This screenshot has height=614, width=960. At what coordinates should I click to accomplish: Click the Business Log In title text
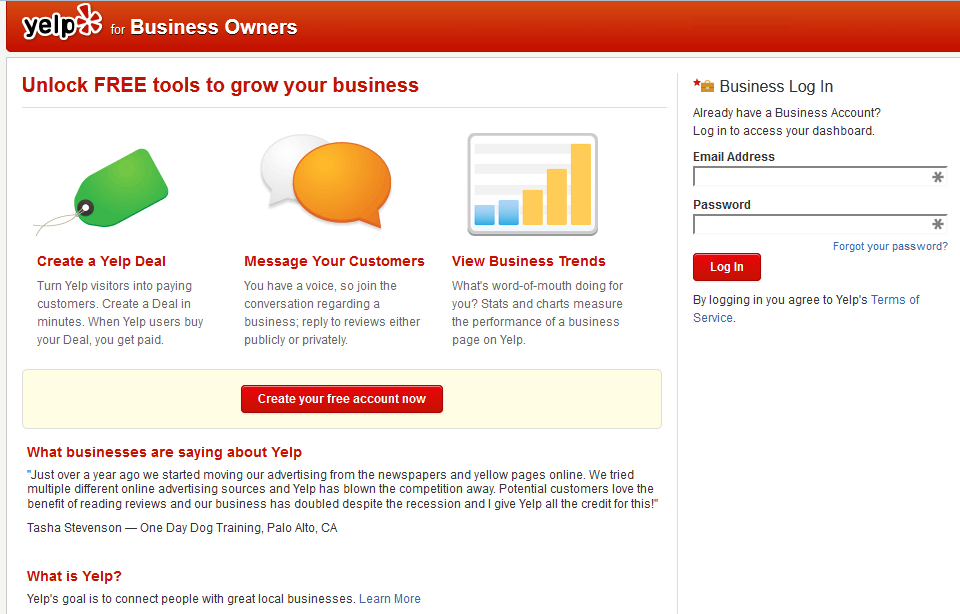tap(776, 86)
